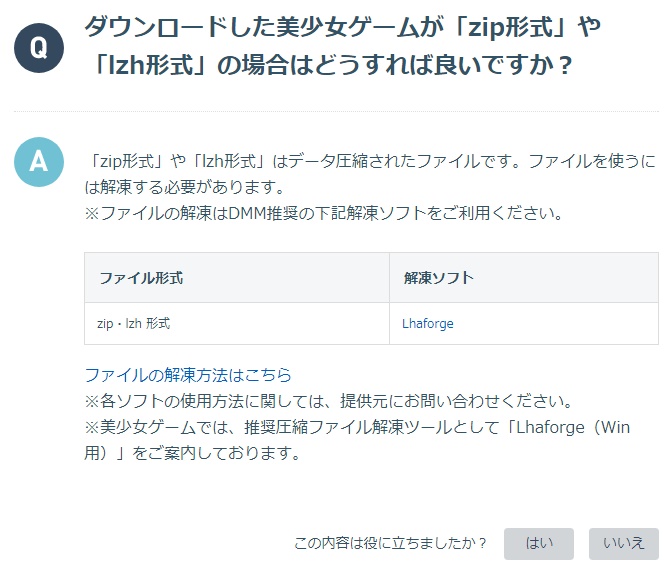Screen dimensions: 671x572
Task: Click the note beginning ※美少女ゲームでは
Action: coord(357,427)
